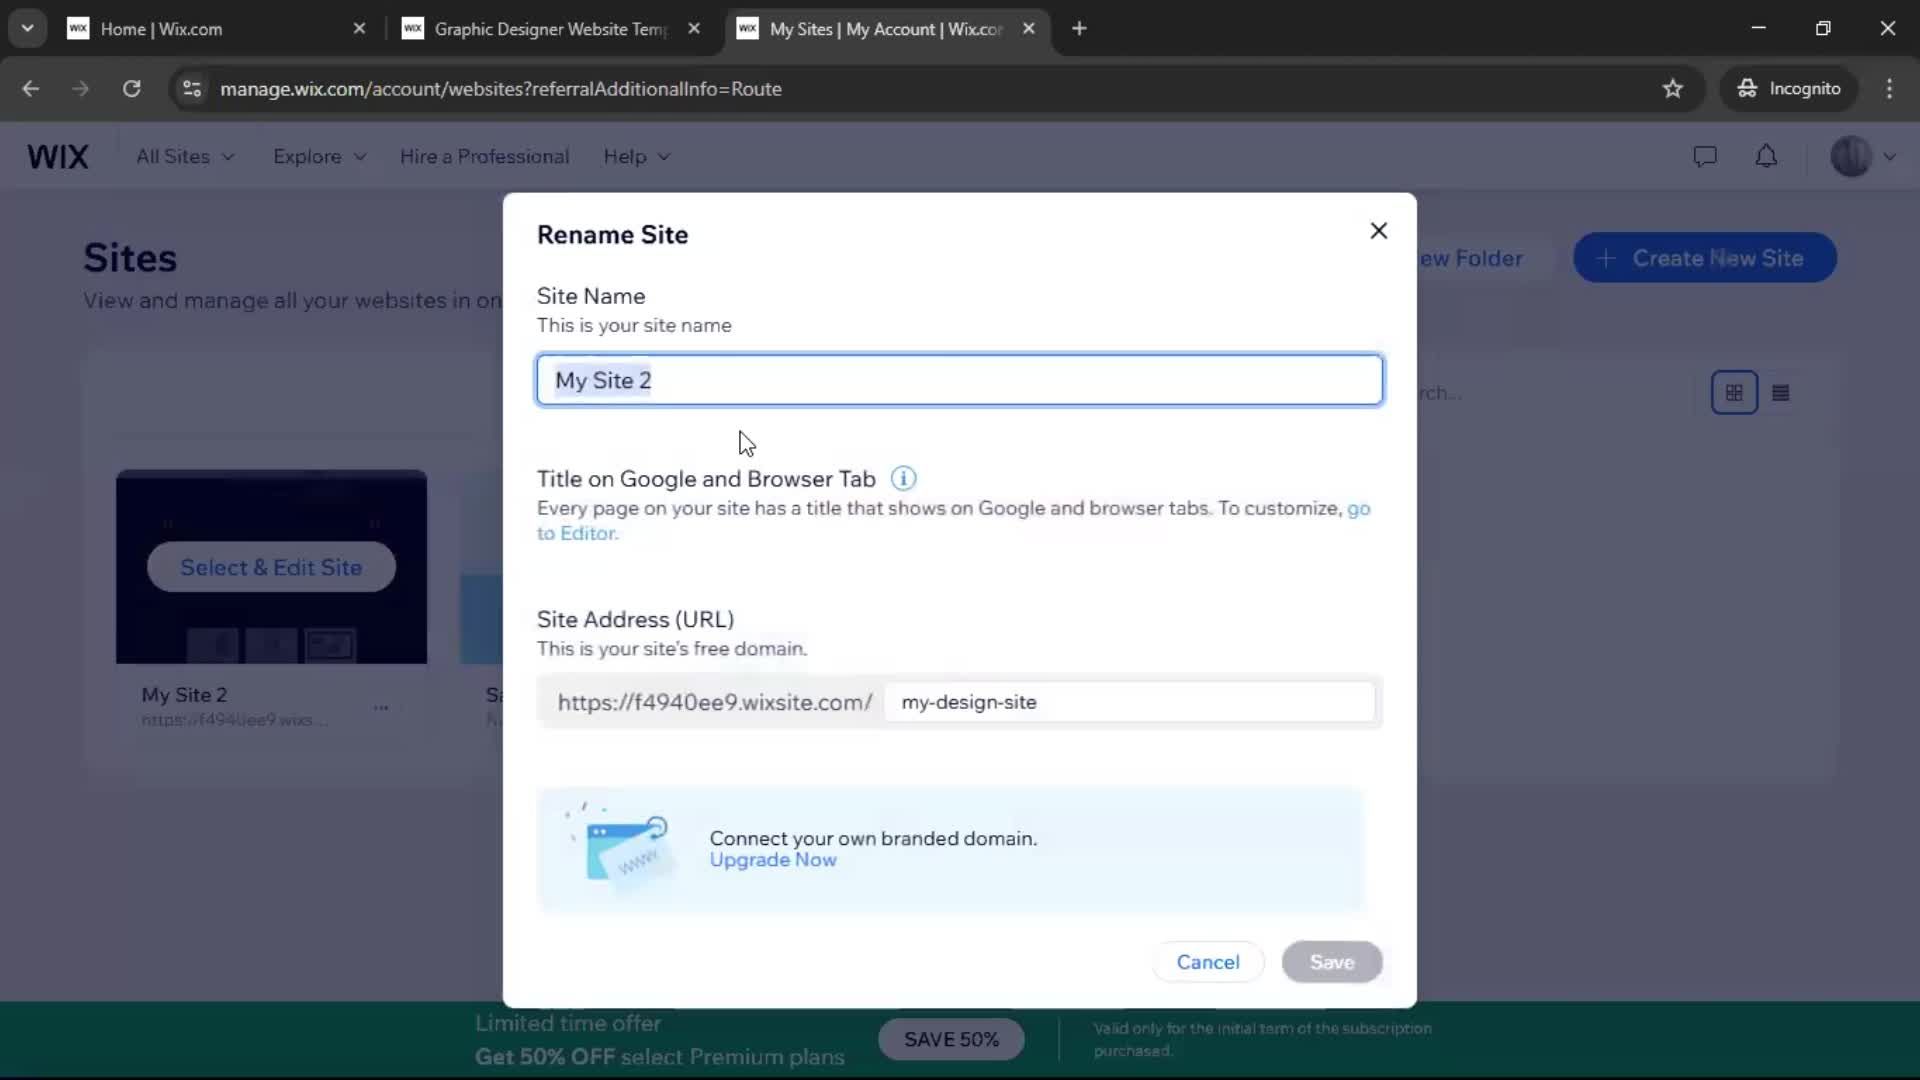Open the Upgrade Now link
The height and width of the screenshot is (1080, 1920).
point(772,860)
